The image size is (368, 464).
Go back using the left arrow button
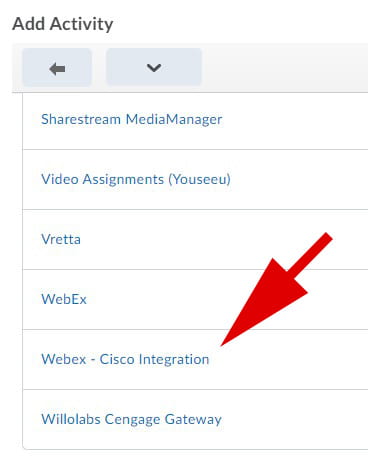[57, 68]
